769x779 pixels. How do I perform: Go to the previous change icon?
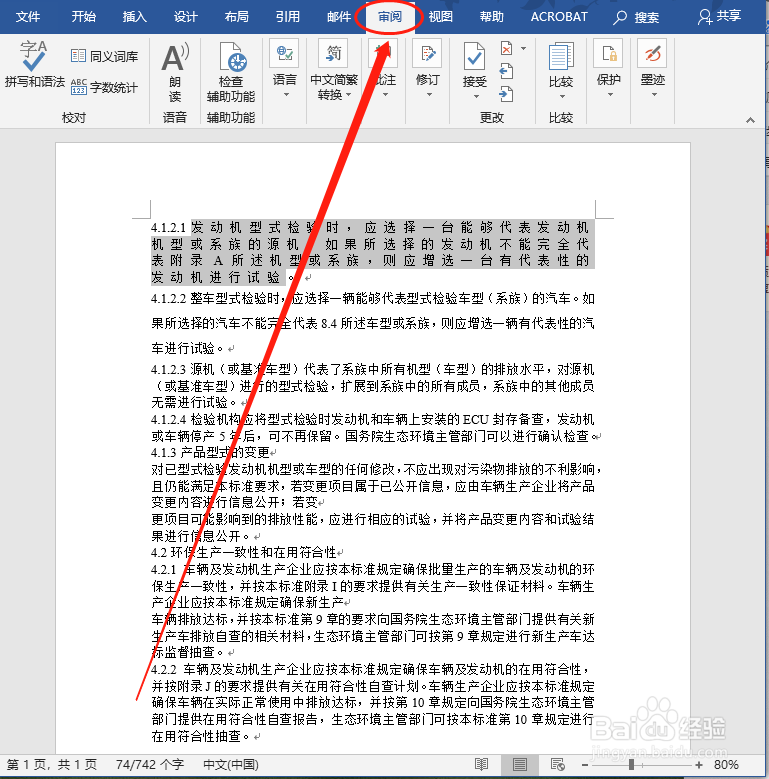[506, 72]
